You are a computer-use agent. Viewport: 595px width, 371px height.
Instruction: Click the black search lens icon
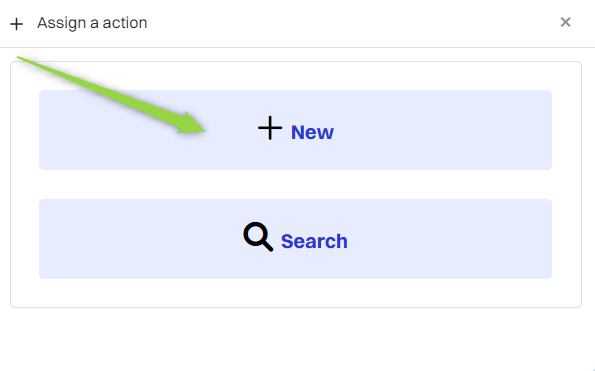[x=258, y=237]
